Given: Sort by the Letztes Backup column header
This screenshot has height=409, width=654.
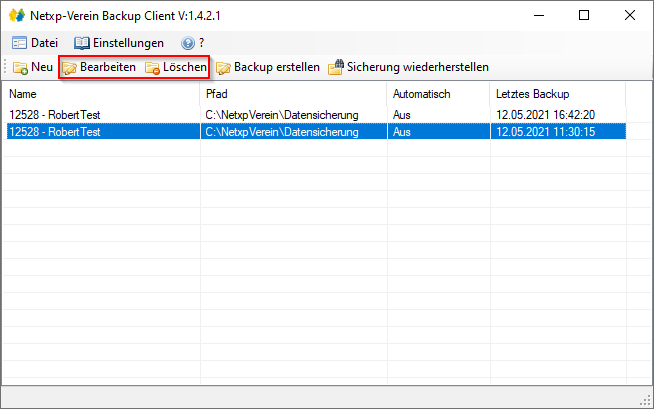Looking at the screenshot, I should (x=558, y=94).
